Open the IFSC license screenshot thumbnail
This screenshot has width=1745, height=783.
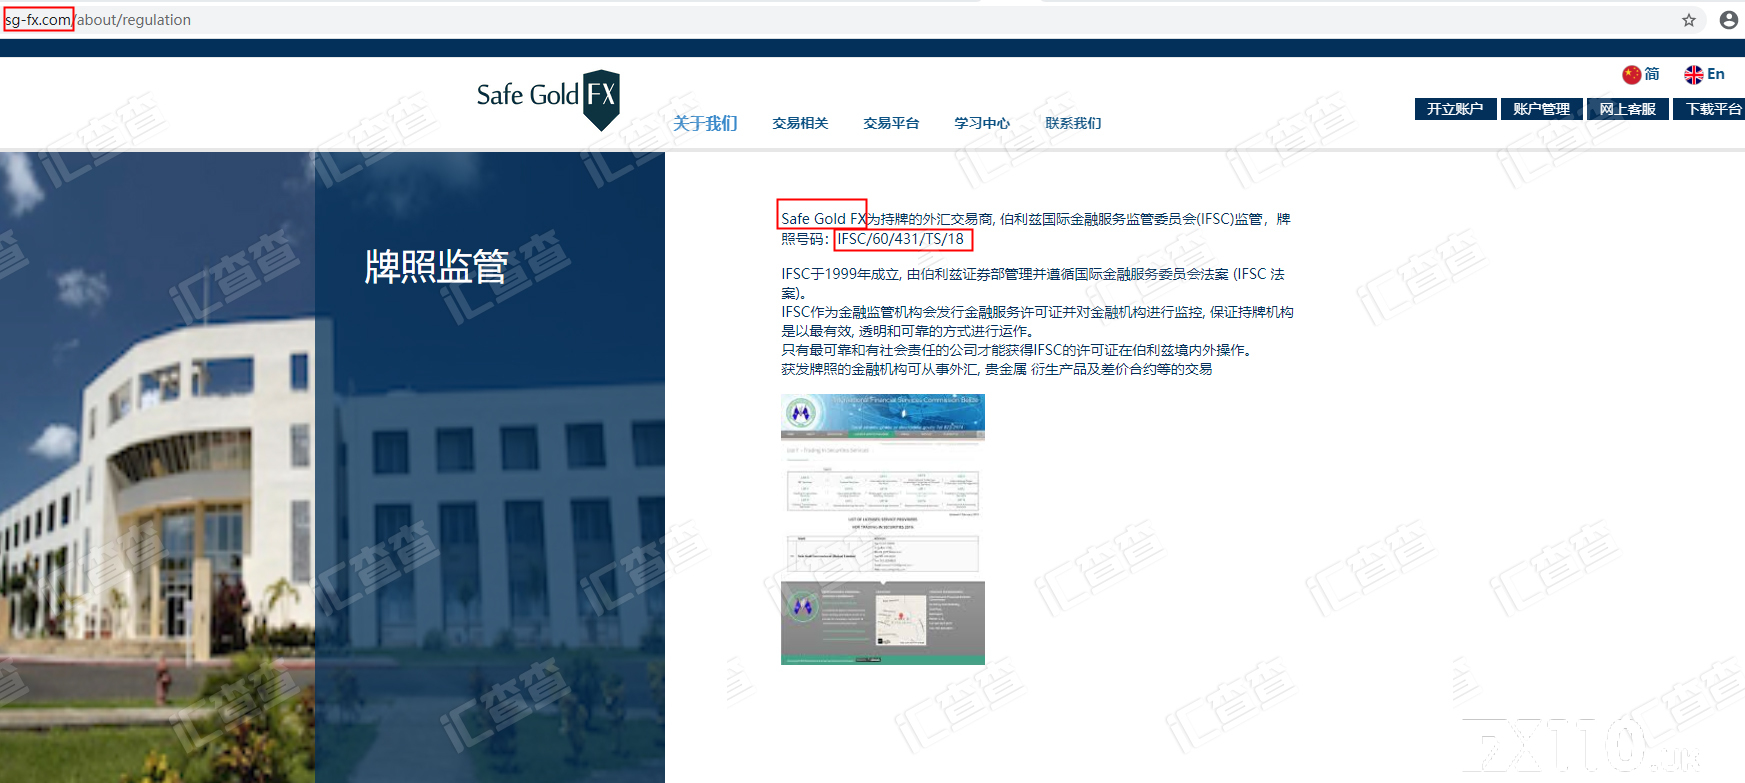click(883, 529)
